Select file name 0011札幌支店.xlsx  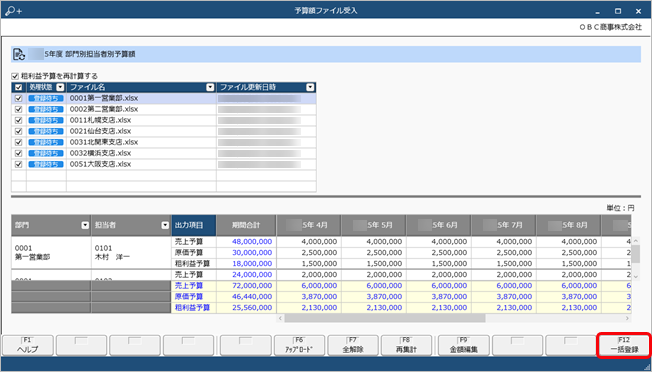100,120
